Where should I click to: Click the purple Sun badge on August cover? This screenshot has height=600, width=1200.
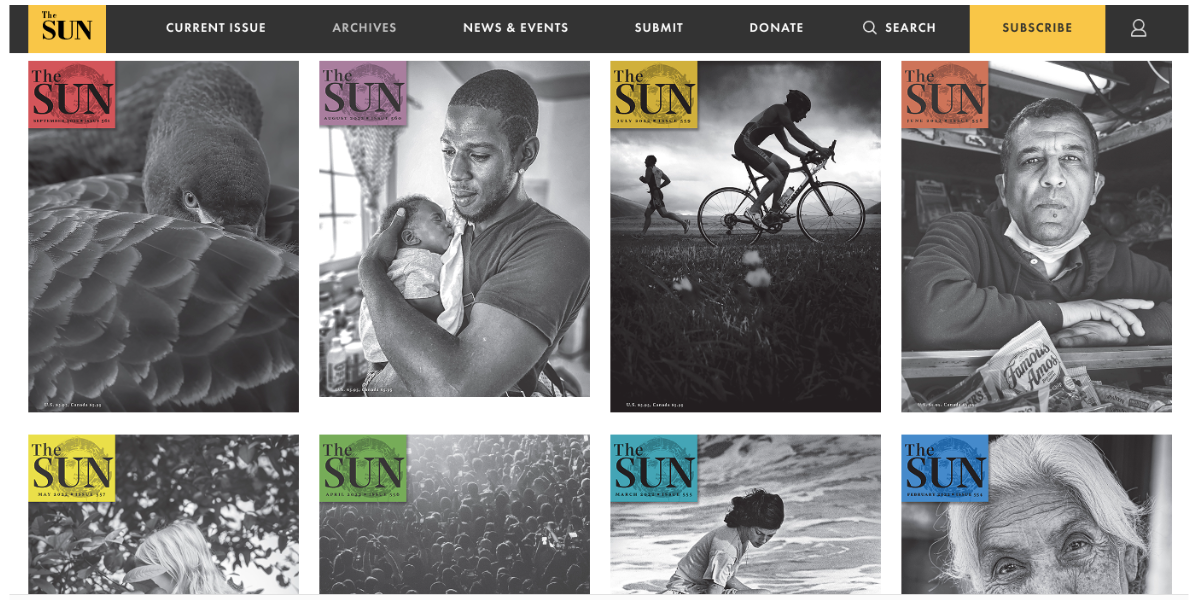pyautogui.click(x=363, y=95)
